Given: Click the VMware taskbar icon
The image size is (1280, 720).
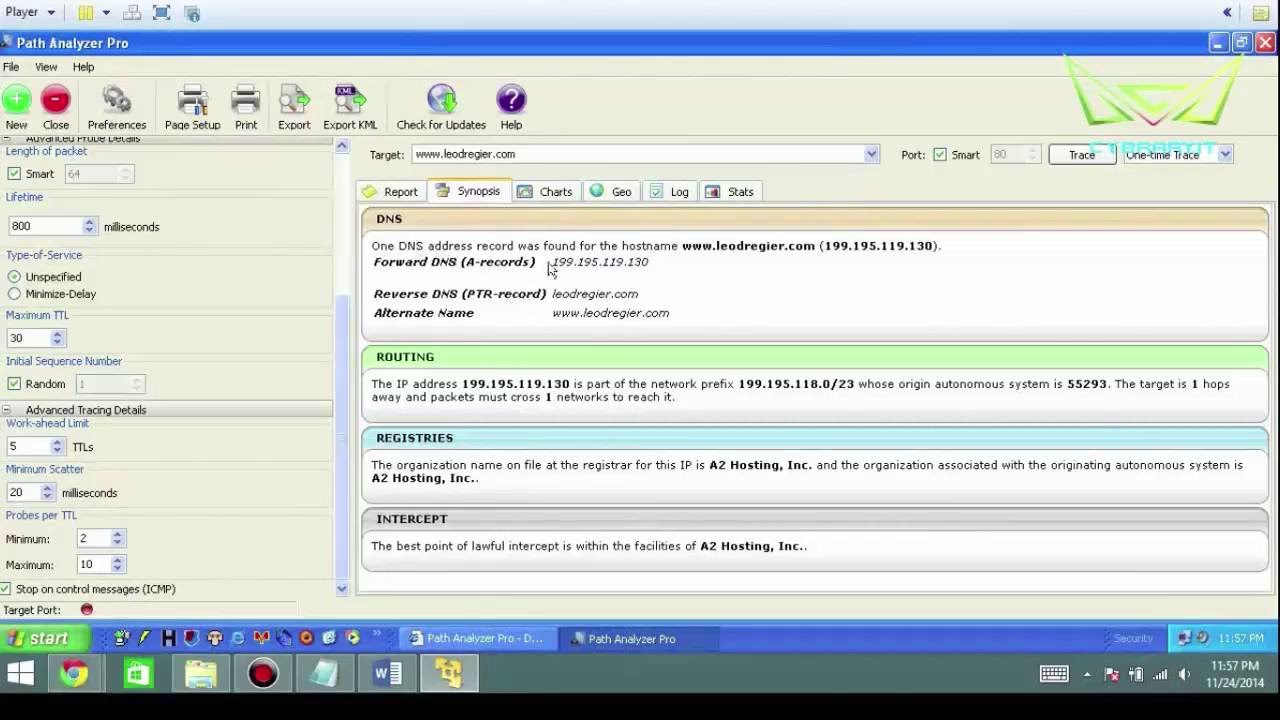Looking at the screenshot, I should 449,674.
